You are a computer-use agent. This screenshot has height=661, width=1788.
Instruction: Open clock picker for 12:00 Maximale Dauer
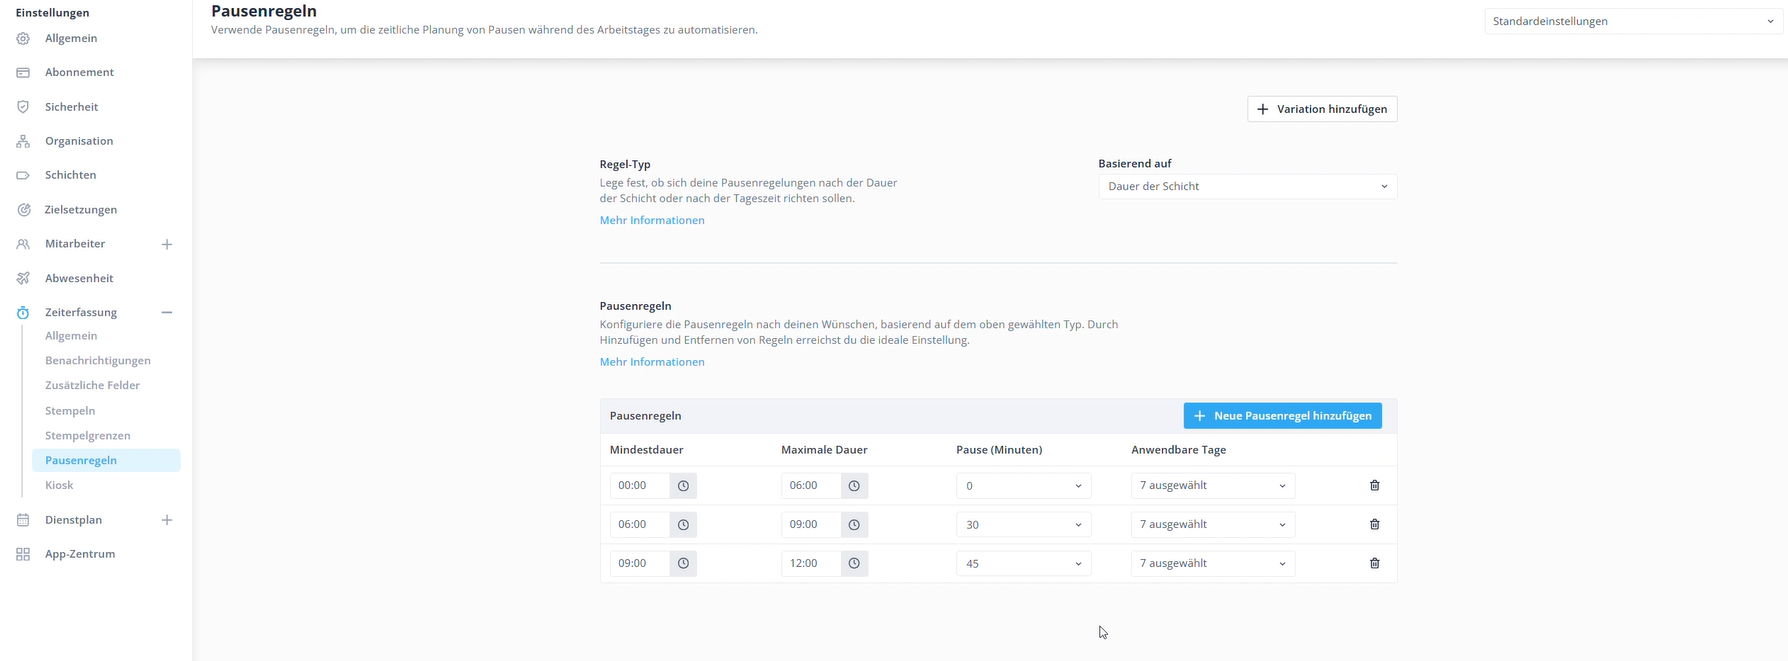pyautogui.click(x=854, y=563)
